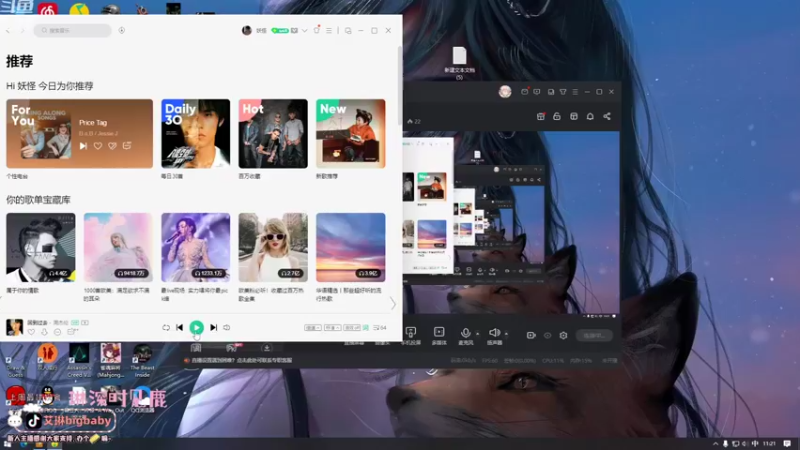Toggle the lock icon in streaming app toolbar
Image resolution: width=800 pixels, height=450 pixels.
click(x=557, y=116)
